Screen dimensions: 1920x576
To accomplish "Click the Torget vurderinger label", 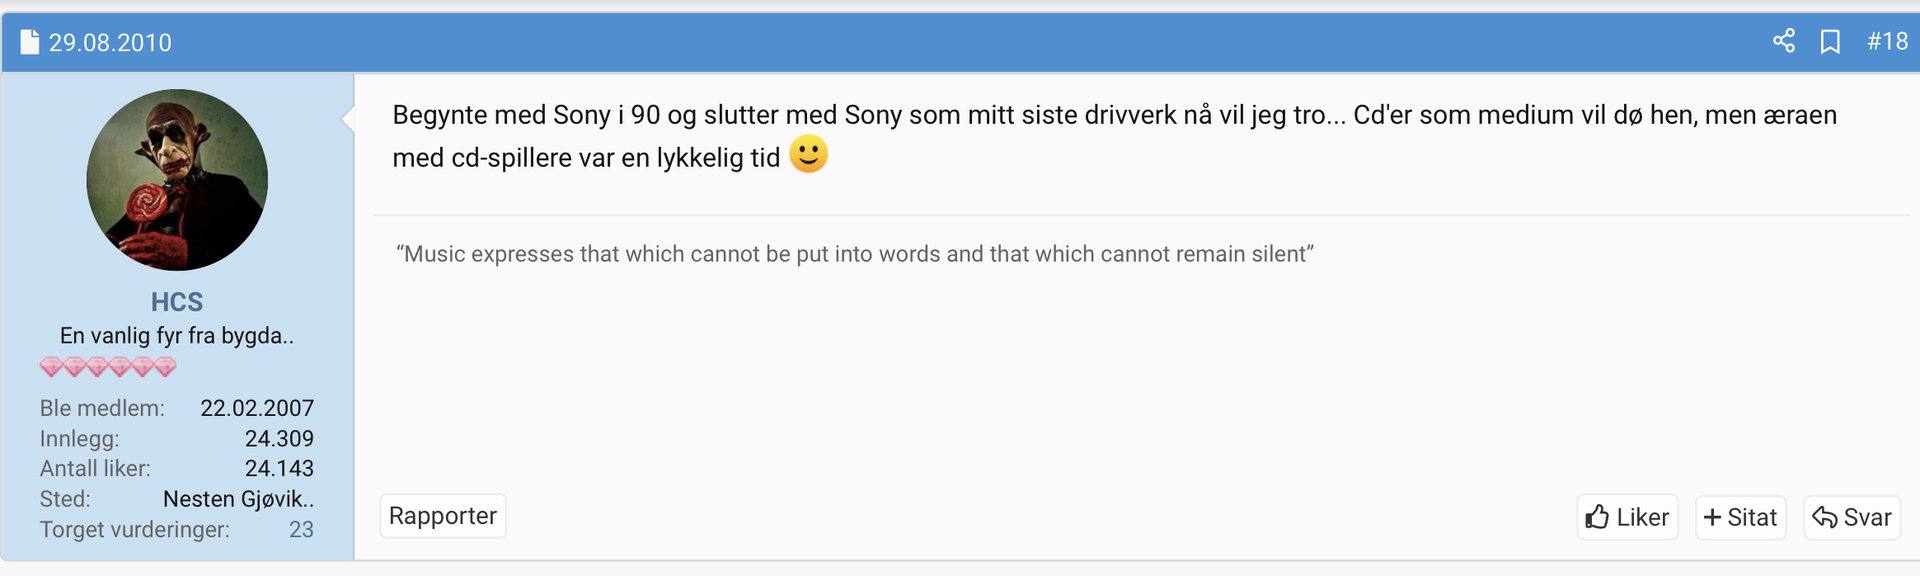I will [134, 529].
